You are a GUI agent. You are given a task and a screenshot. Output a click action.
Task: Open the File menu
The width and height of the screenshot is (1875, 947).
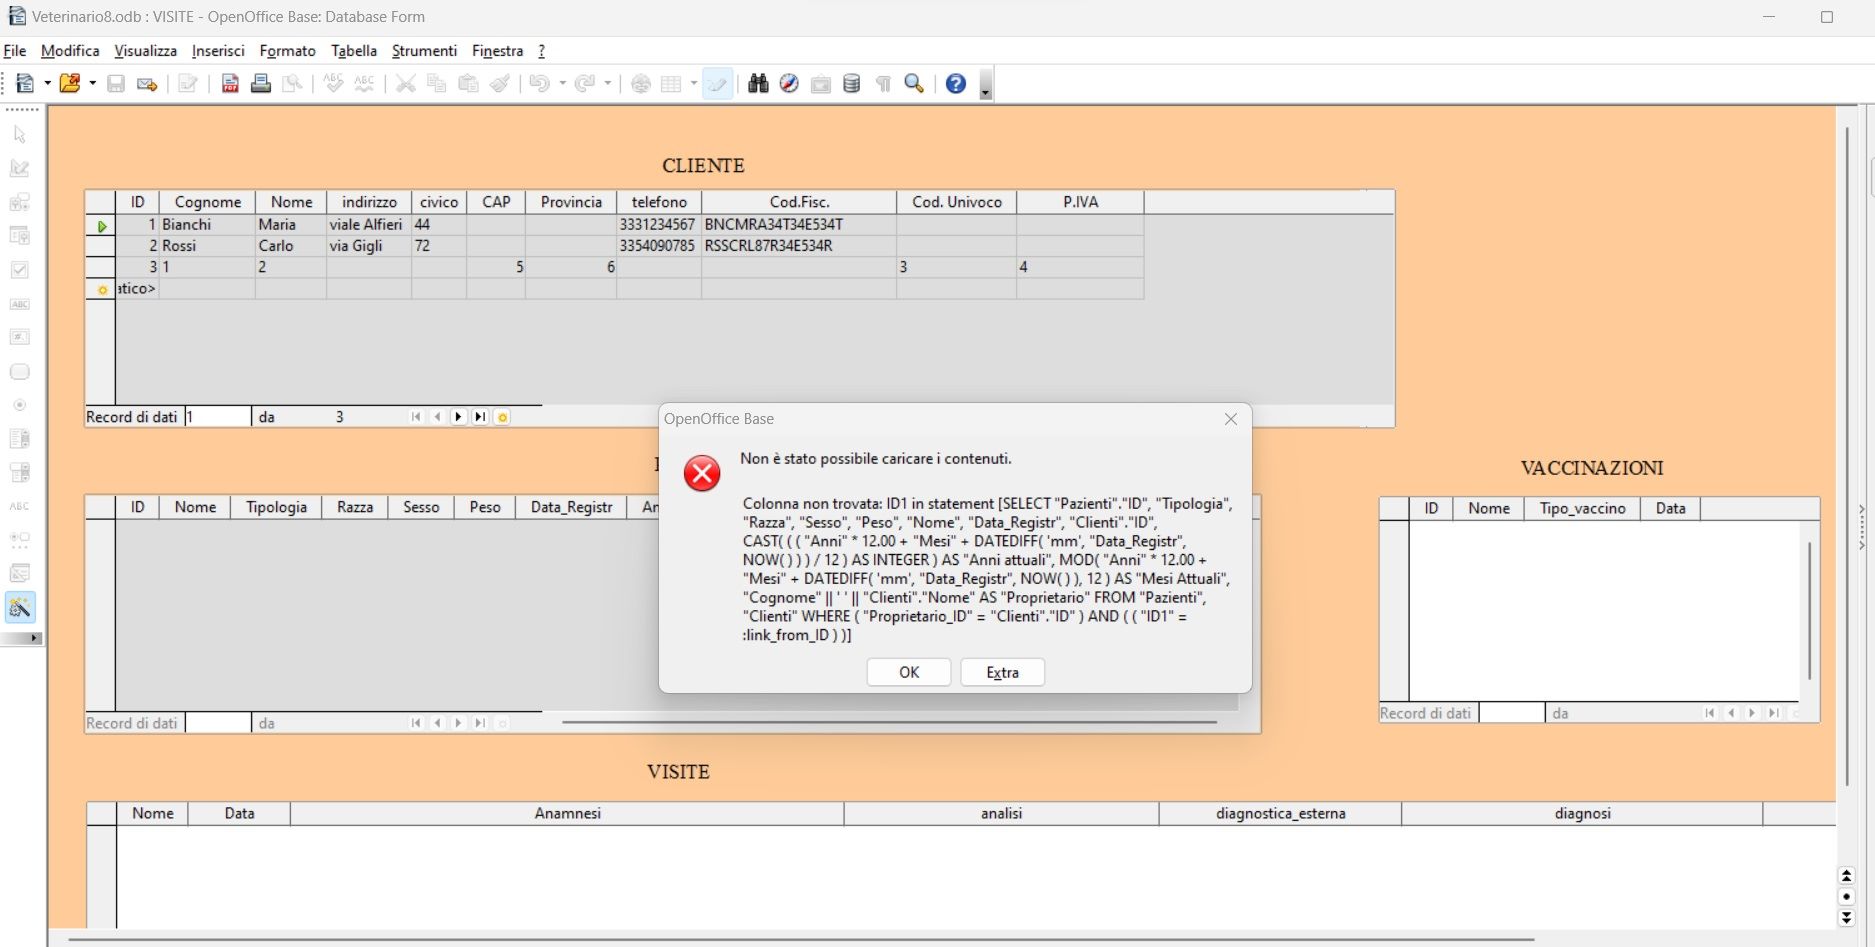(x=15, y=51)
